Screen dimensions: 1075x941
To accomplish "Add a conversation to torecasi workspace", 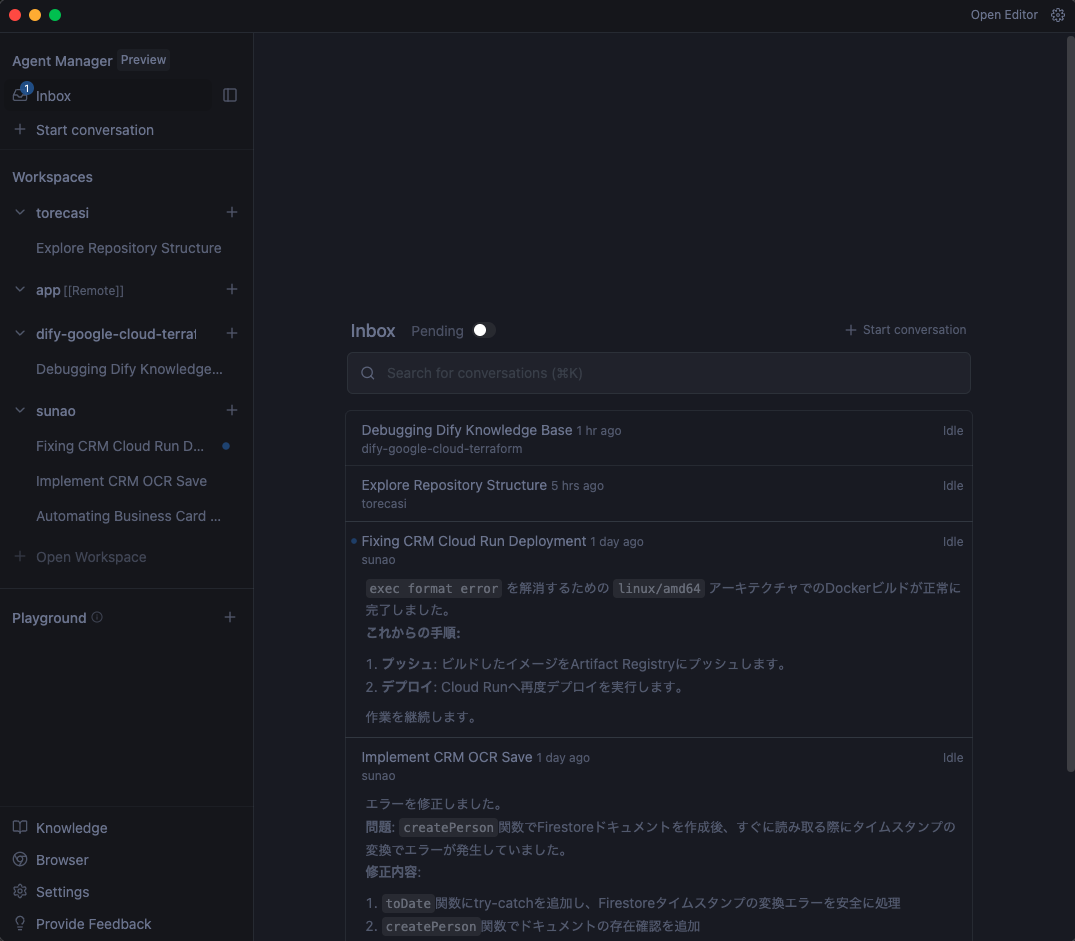I will point(232,212).
